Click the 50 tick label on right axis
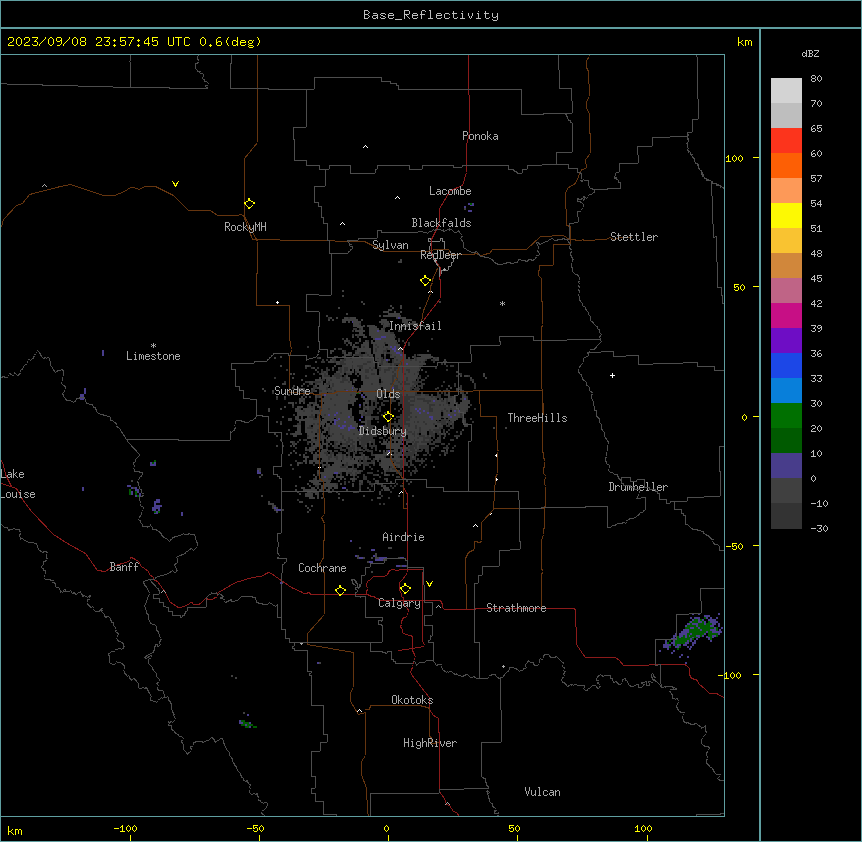The image size is (862, 842). point(739,287)
